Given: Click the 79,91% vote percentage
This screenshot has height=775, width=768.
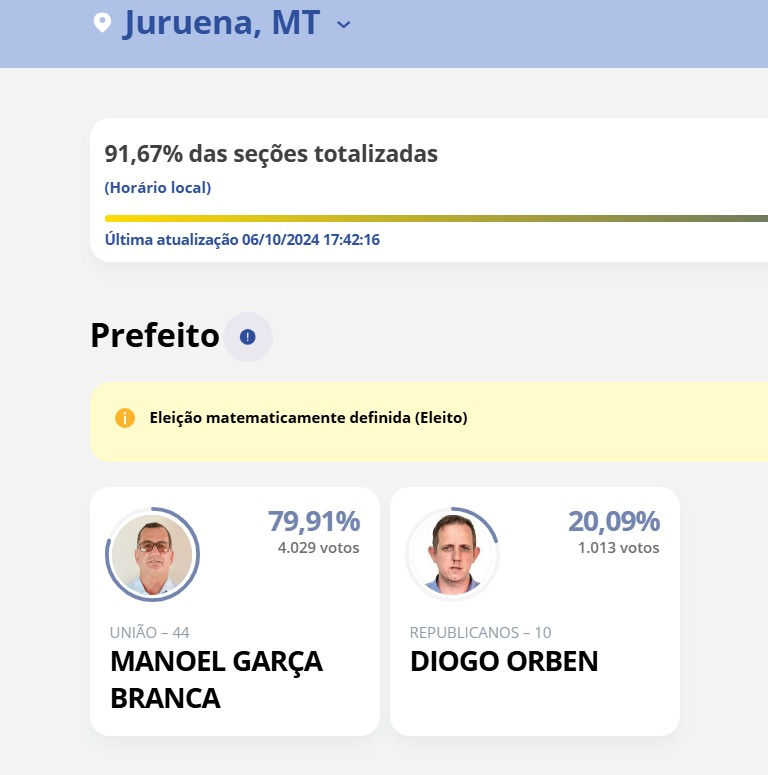Looking at the screenshot, I should (313, 521).
